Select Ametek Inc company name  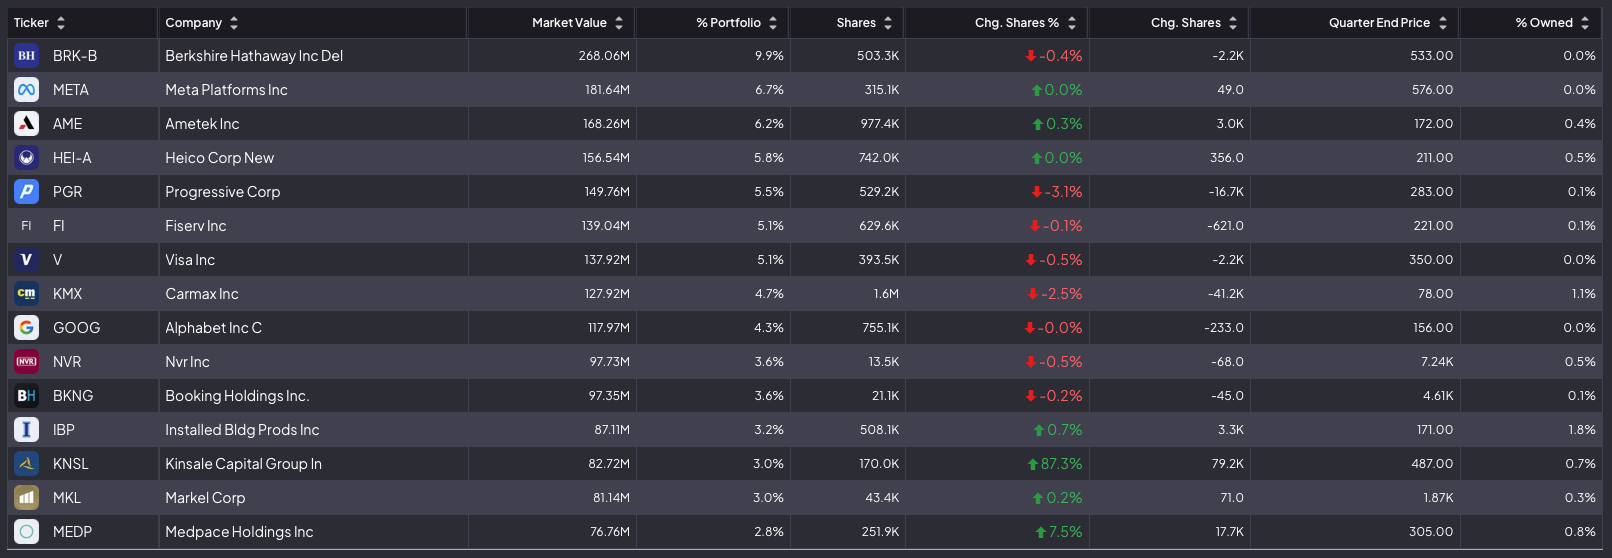pos(202,124)
